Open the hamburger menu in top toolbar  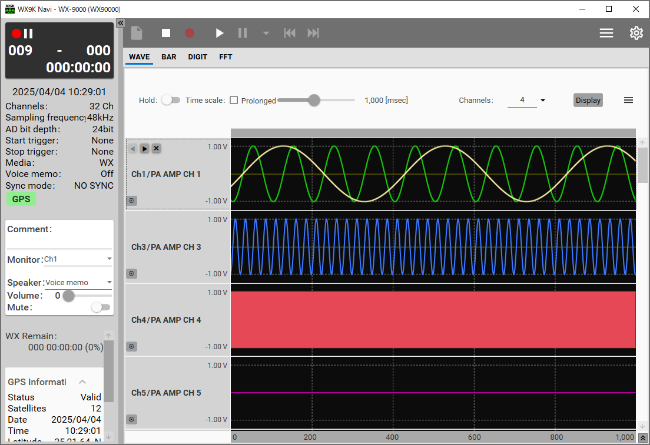(x=606, y=33)
